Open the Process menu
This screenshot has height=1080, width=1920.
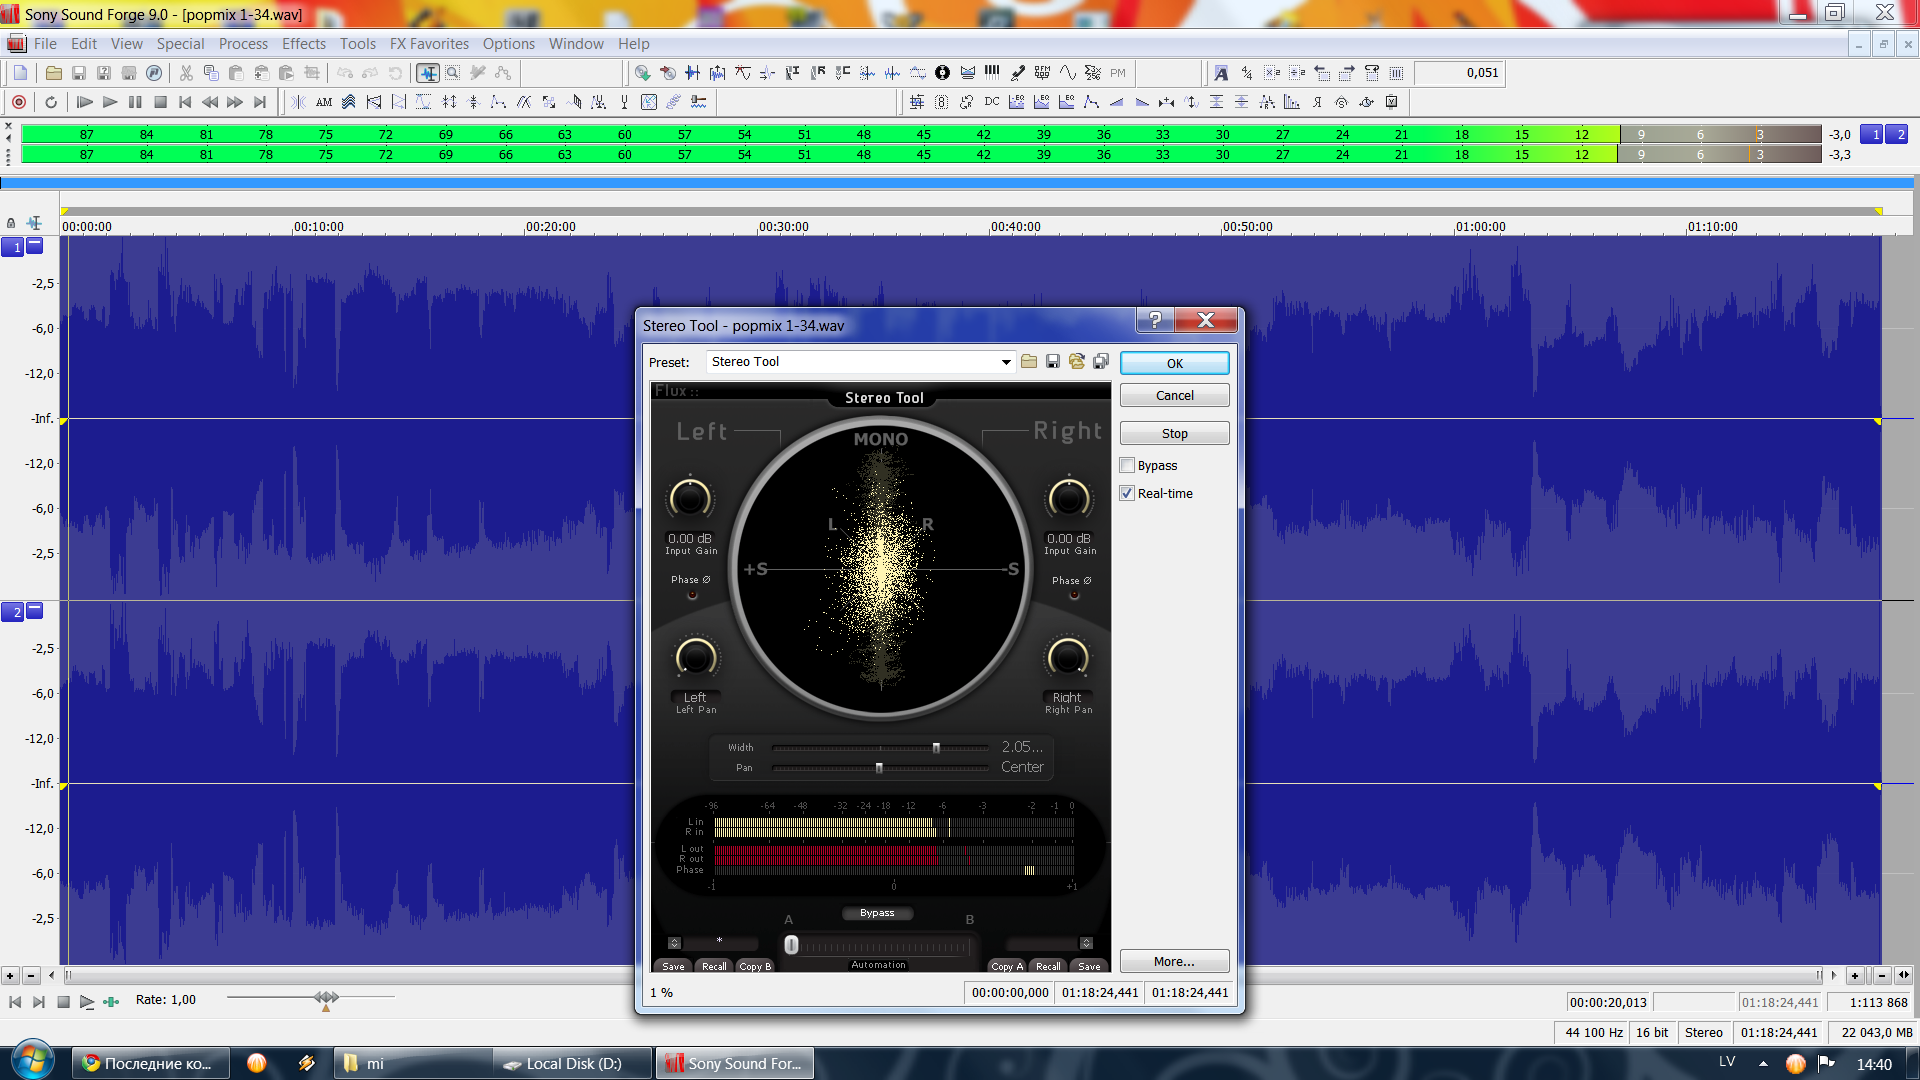pos(243,44)
